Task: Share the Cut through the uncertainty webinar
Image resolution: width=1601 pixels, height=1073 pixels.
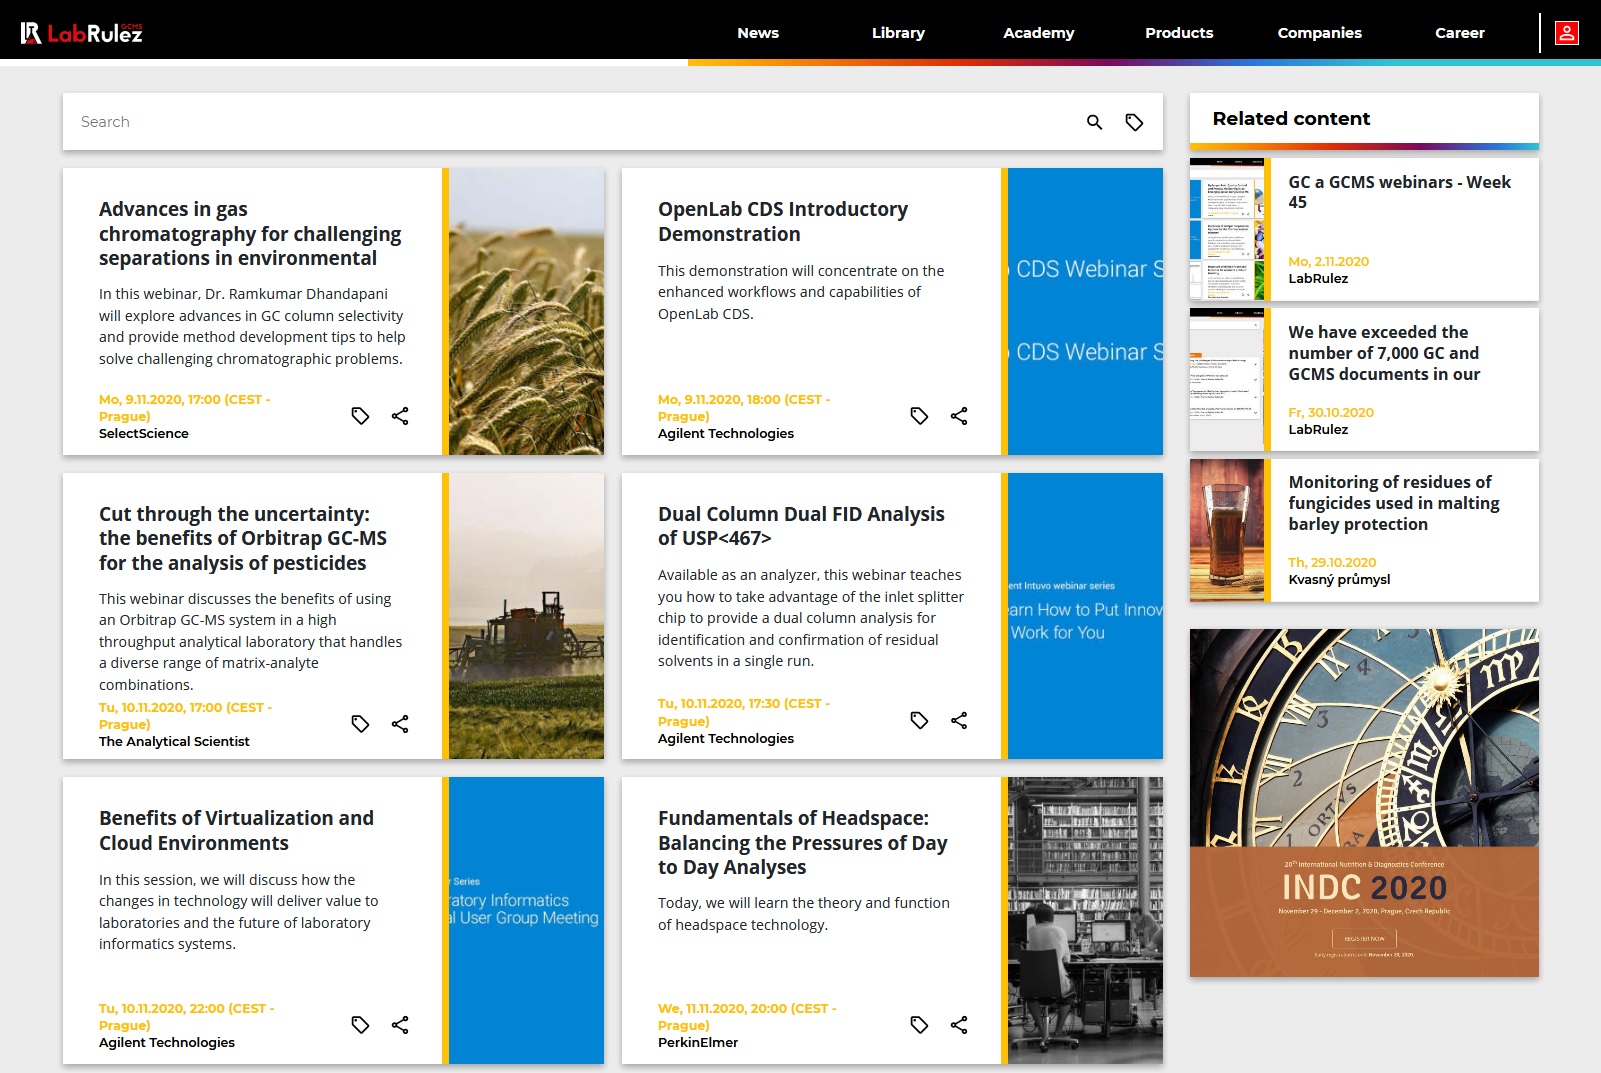Action: pyautogui.click(x=400, y=724)
